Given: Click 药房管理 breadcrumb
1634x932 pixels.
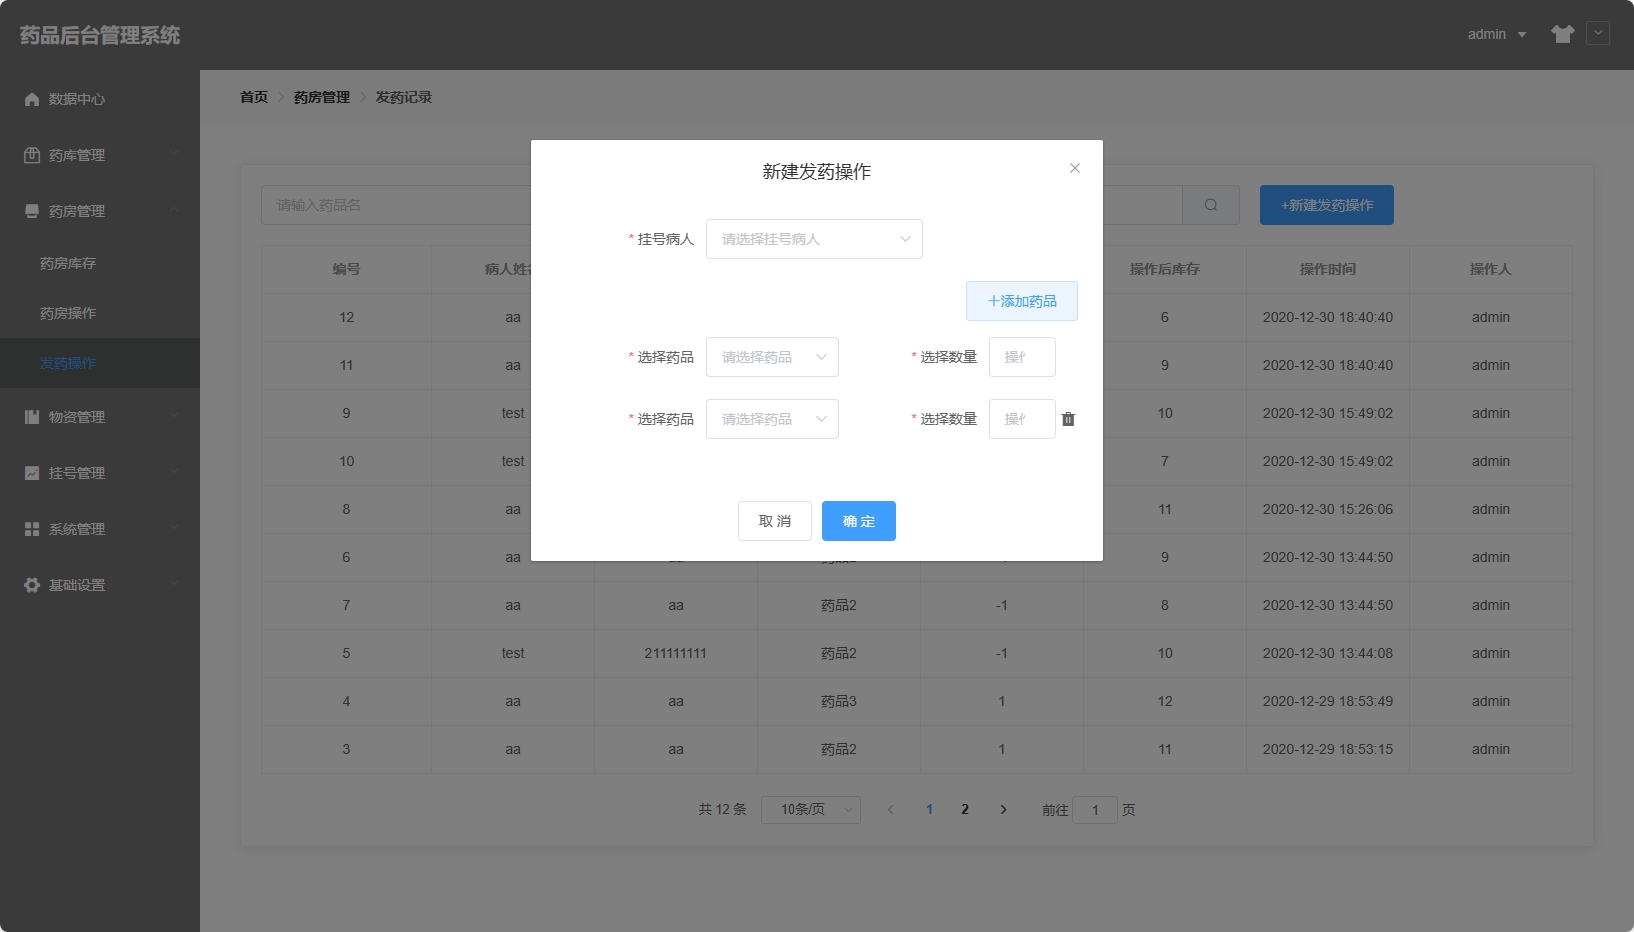Looking at the screenshot, I should tap(322, 97).
